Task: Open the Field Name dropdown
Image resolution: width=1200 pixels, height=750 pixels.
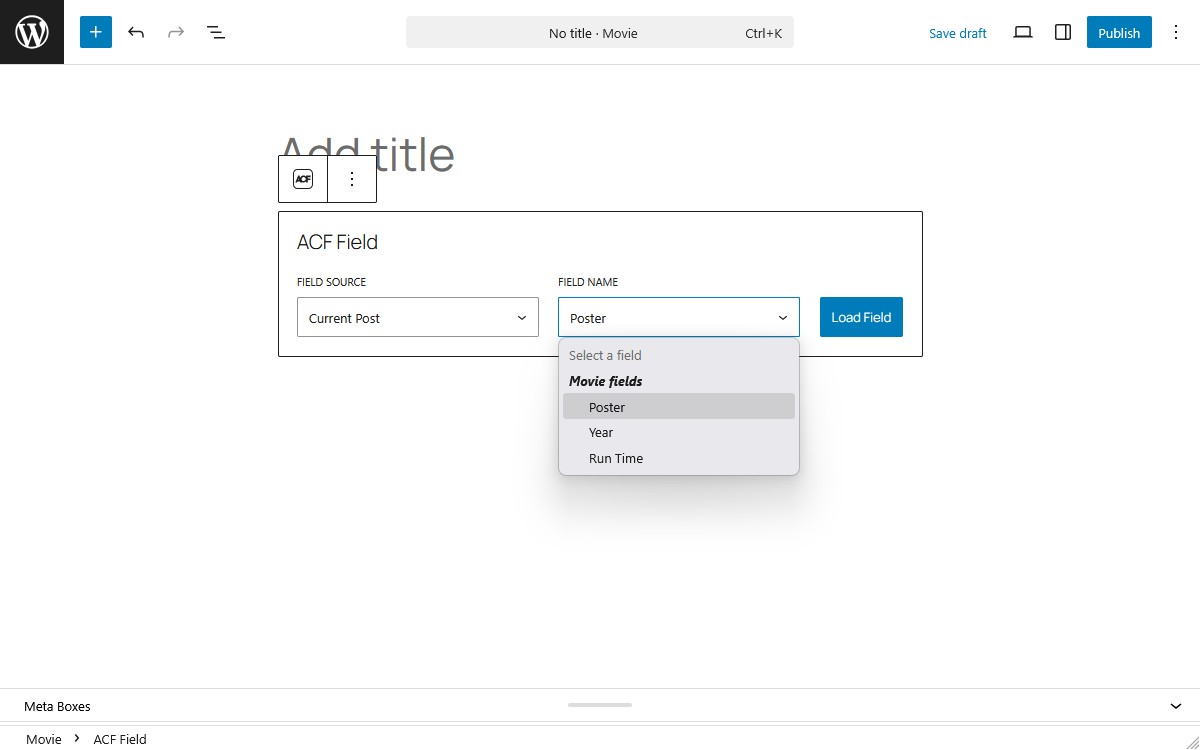Action: click(678, 317)
